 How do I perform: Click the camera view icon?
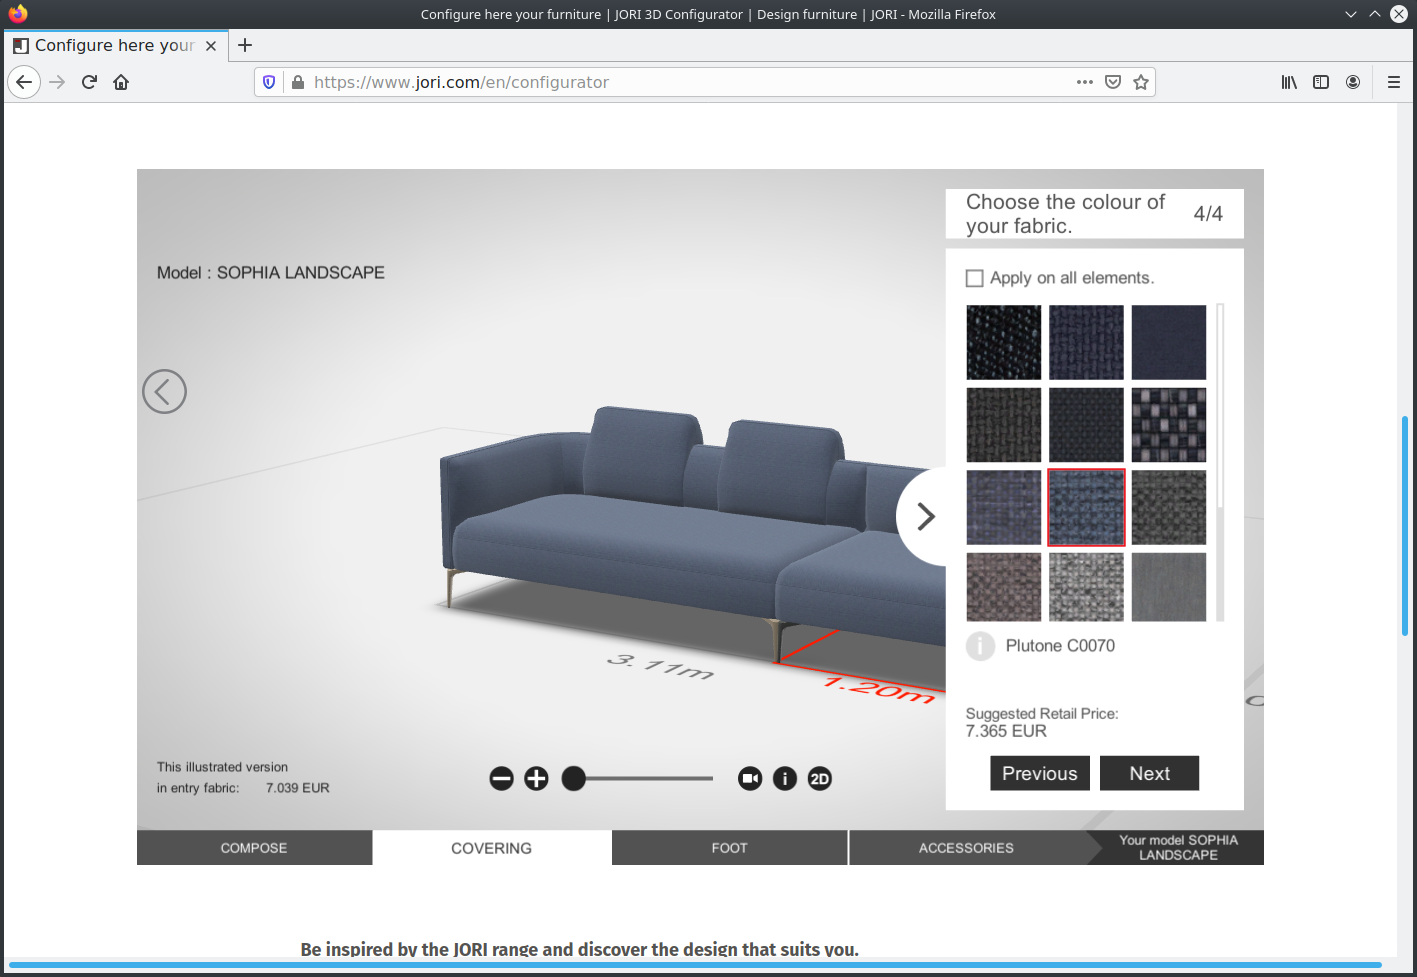[x=750, y=779]
